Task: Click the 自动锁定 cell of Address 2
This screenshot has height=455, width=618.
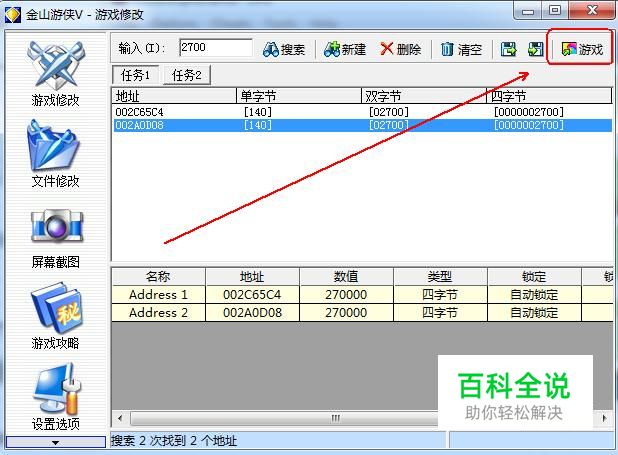Action: (534, 313)
